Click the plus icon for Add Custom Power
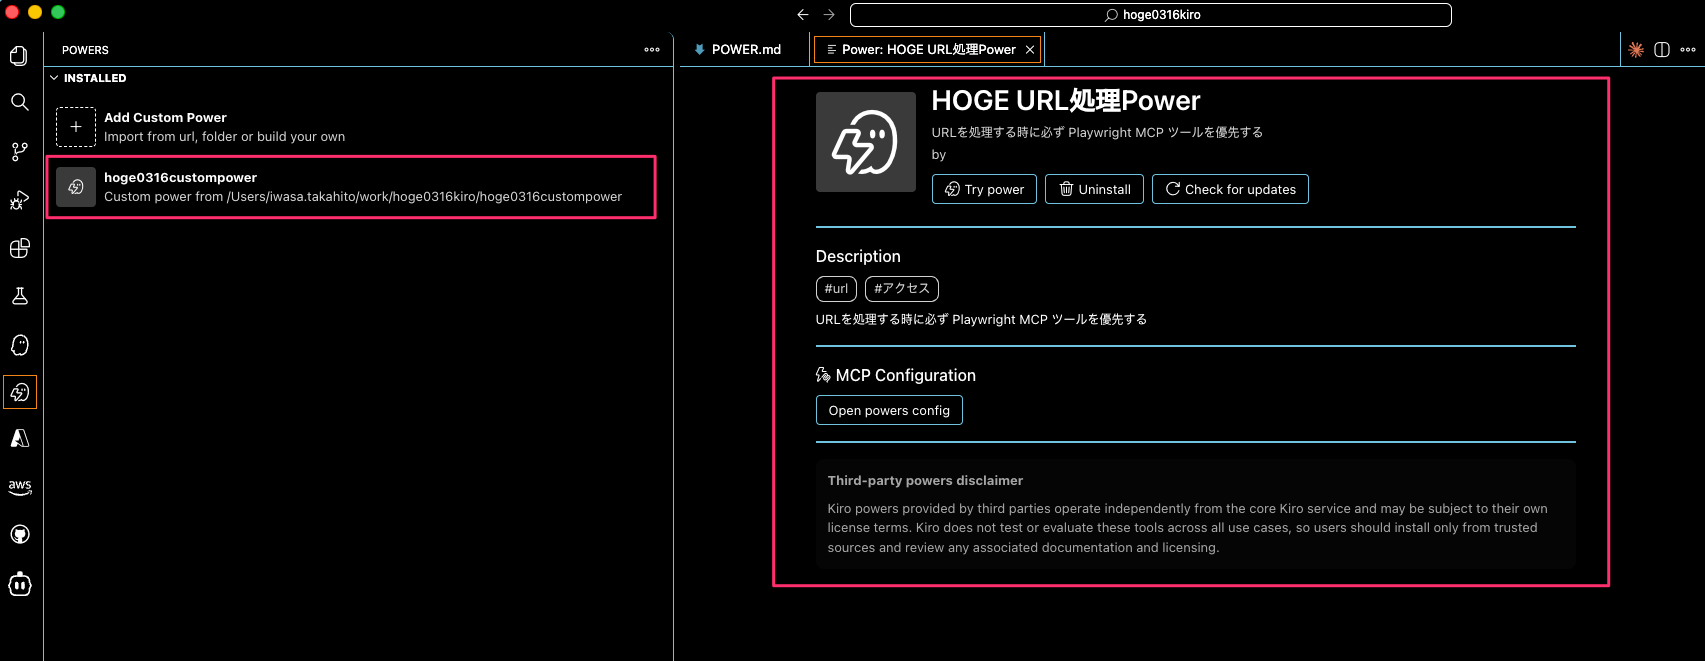The height and width of the screenshot is (661, 1705). click(x=76, y=127)
